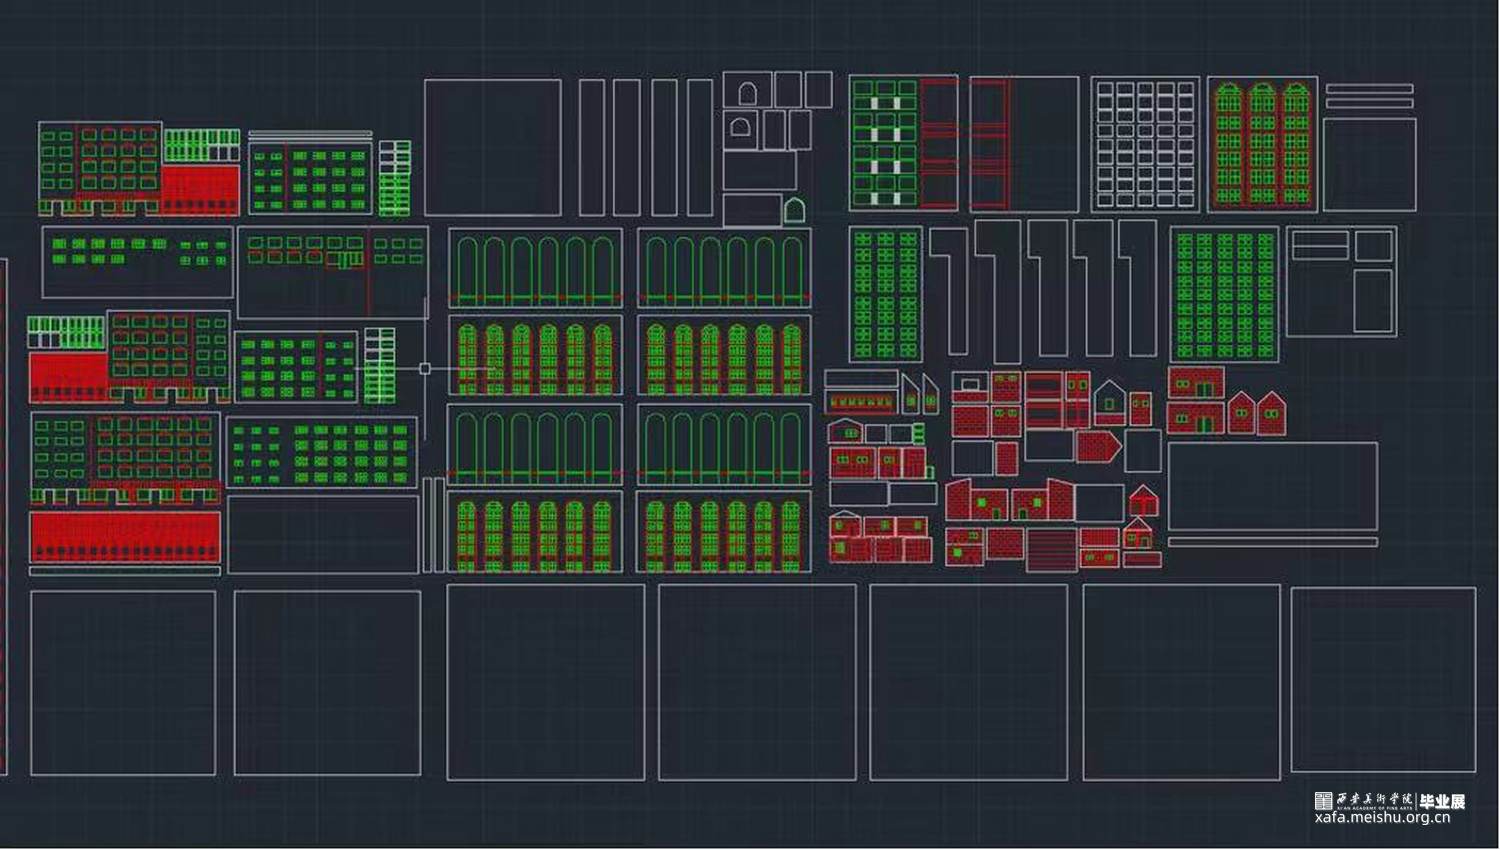Select the top-left building facade with red block
Screen dimensions: 1500x850
[139, 169]
